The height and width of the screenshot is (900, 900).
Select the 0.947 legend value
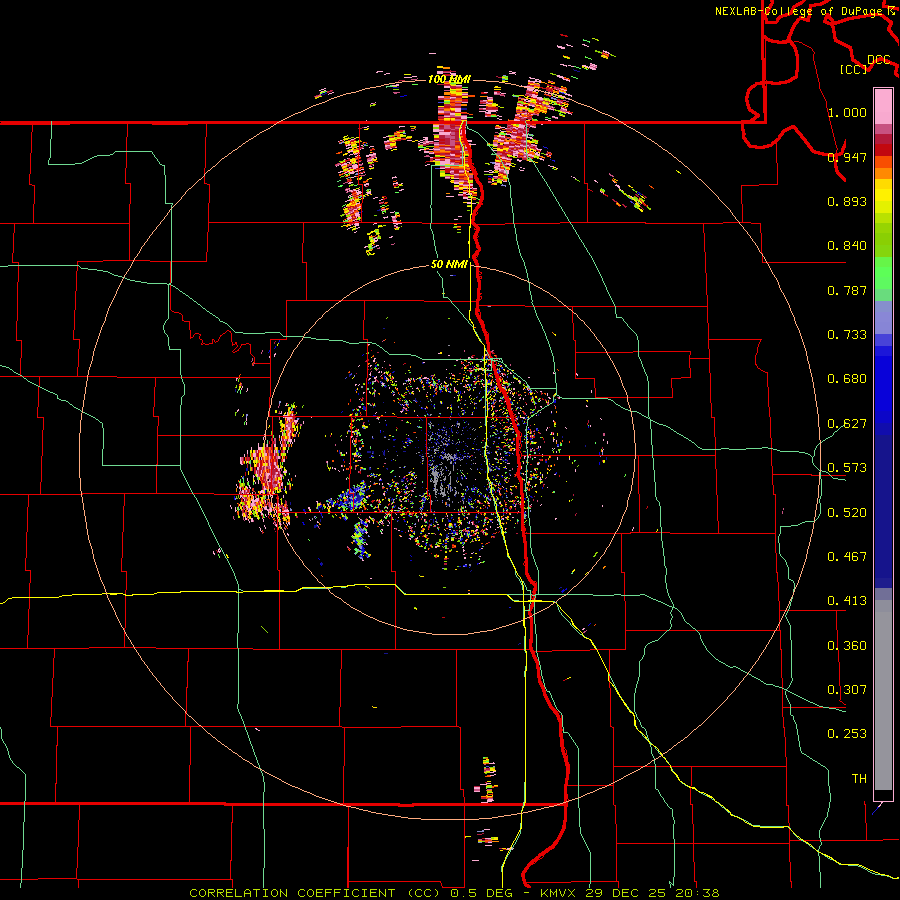point(847,157)
